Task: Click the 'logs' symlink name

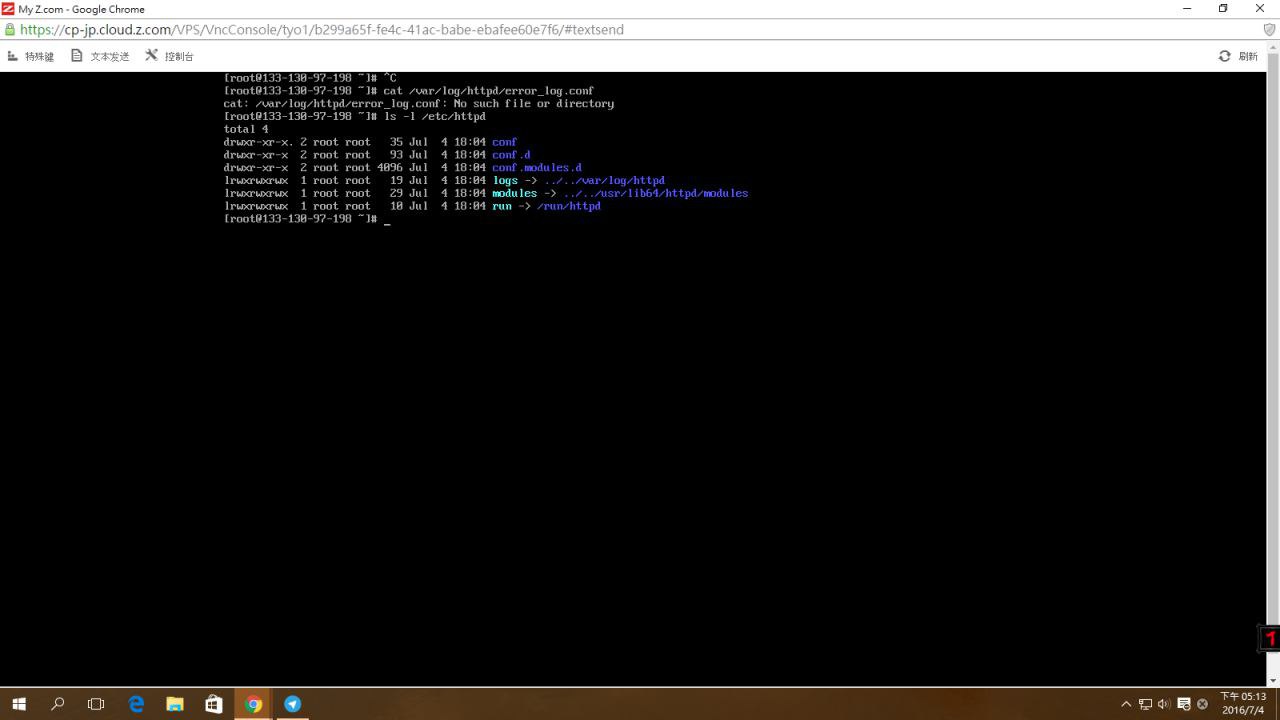Action: click(x=505, y=181)
